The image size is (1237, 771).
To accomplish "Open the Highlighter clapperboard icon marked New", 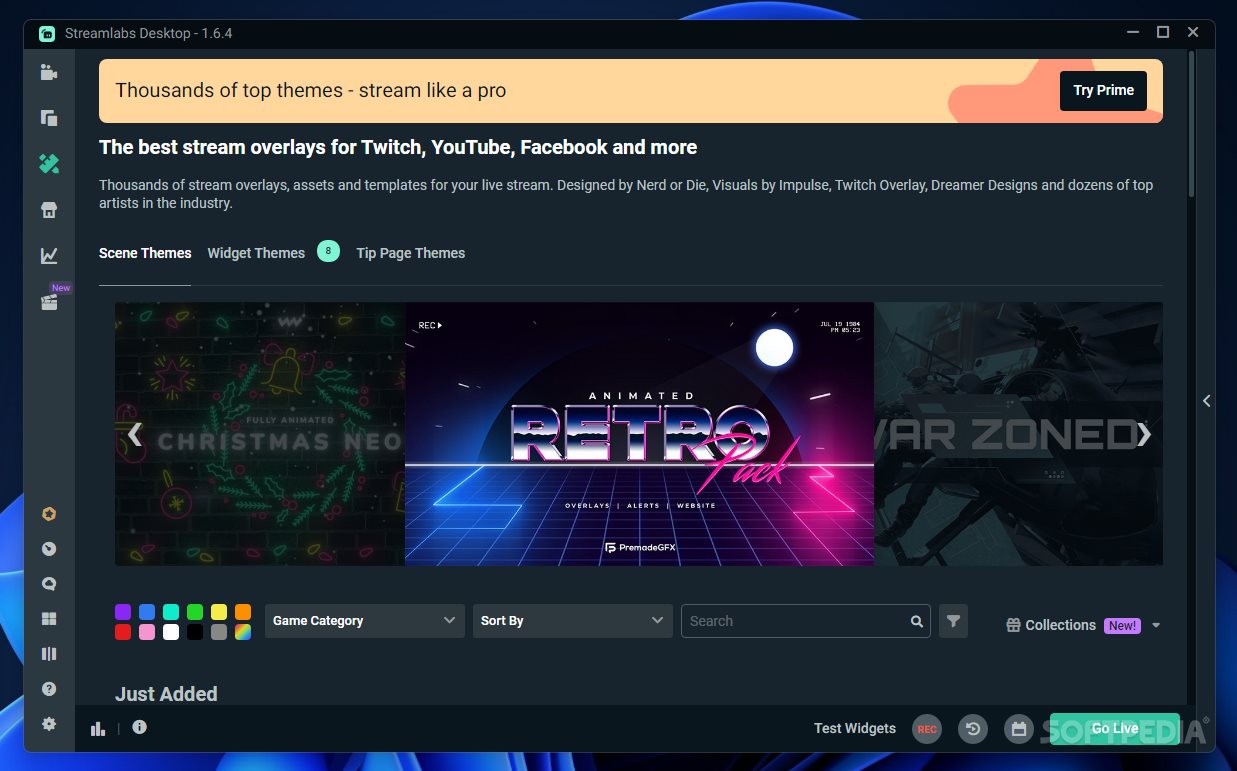I will 48,302.
